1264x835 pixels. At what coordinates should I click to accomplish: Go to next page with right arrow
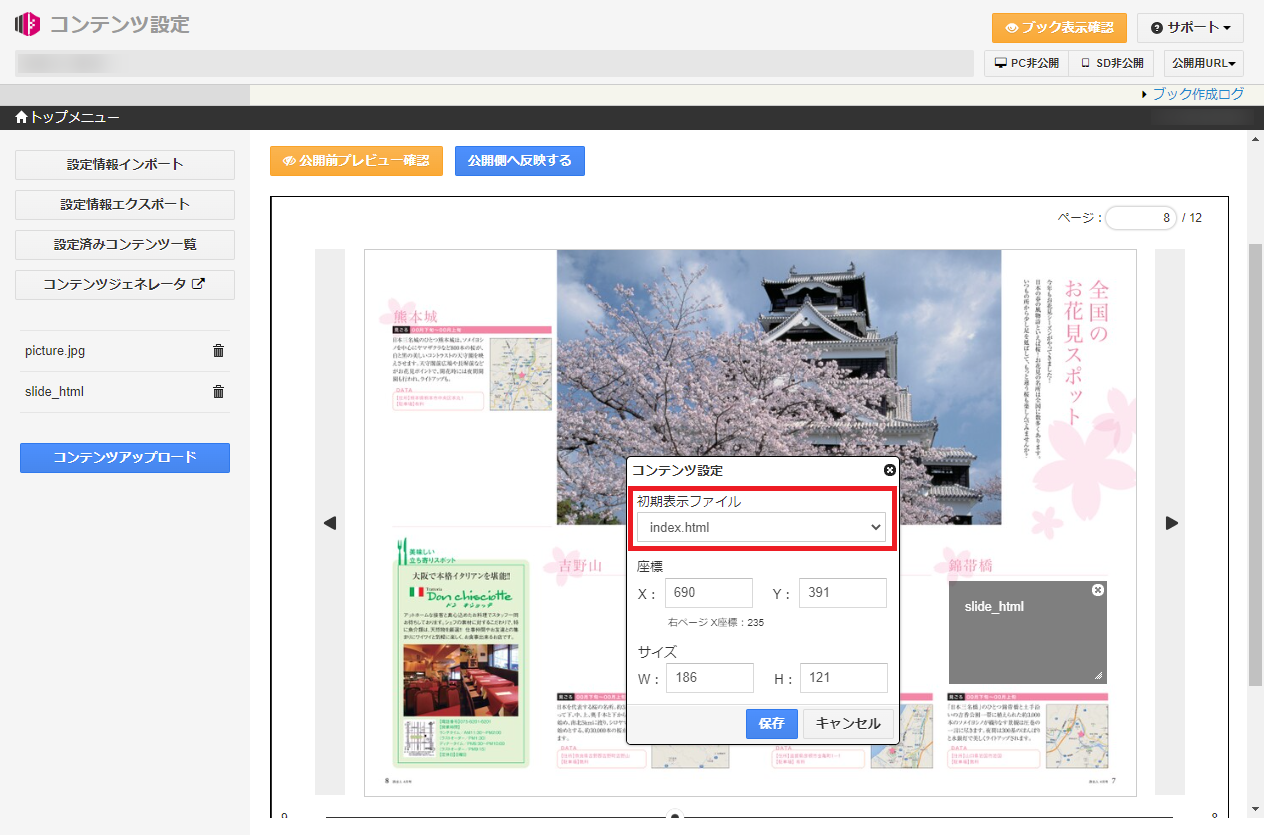click(x=1172, y=523)
